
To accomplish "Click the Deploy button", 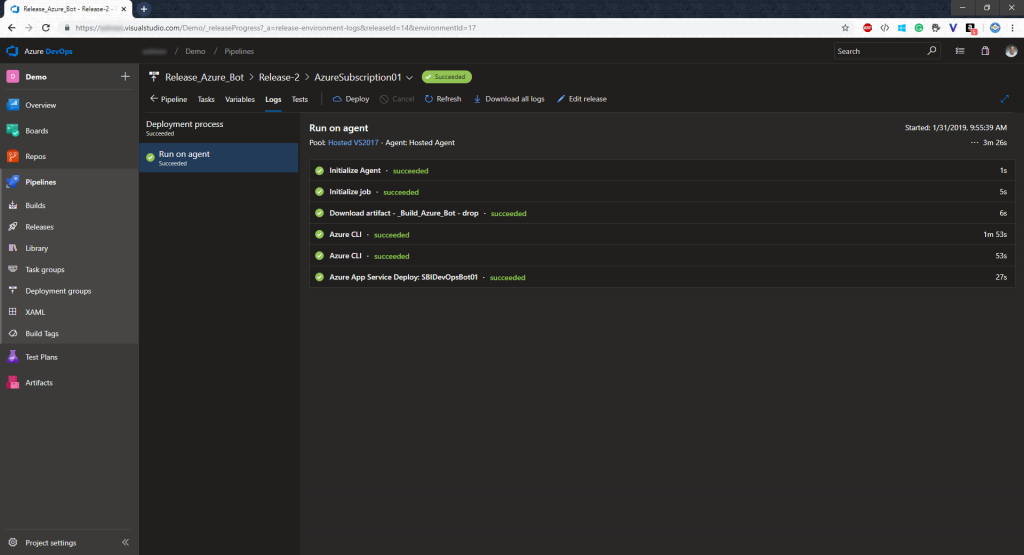I will click(x=351, y=99).
